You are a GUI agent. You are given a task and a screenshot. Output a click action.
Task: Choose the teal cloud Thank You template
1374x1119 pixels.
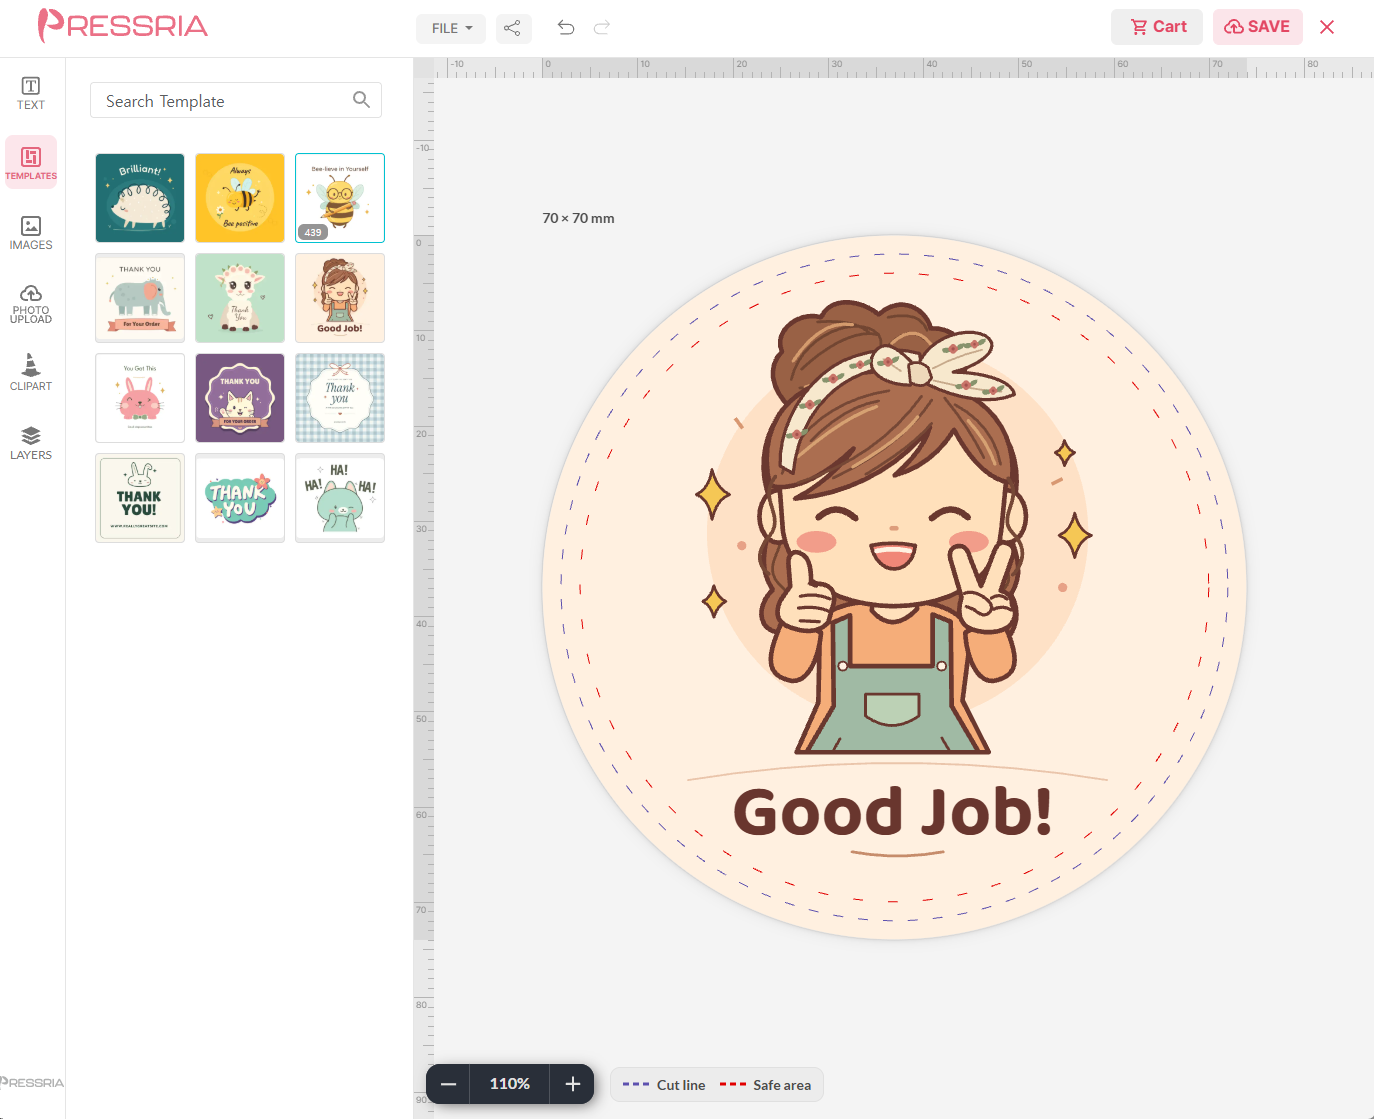[x=240, y=498]
